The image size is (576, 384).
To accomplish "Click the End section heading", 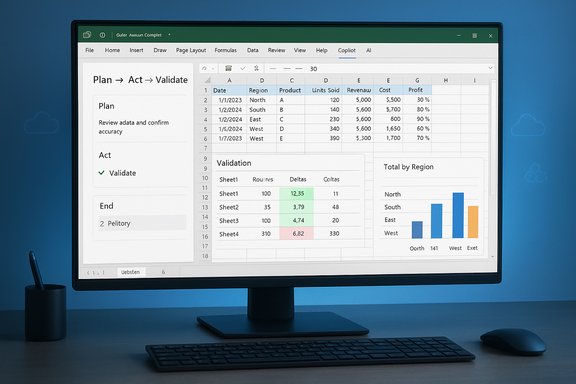I will pos(106,206).
